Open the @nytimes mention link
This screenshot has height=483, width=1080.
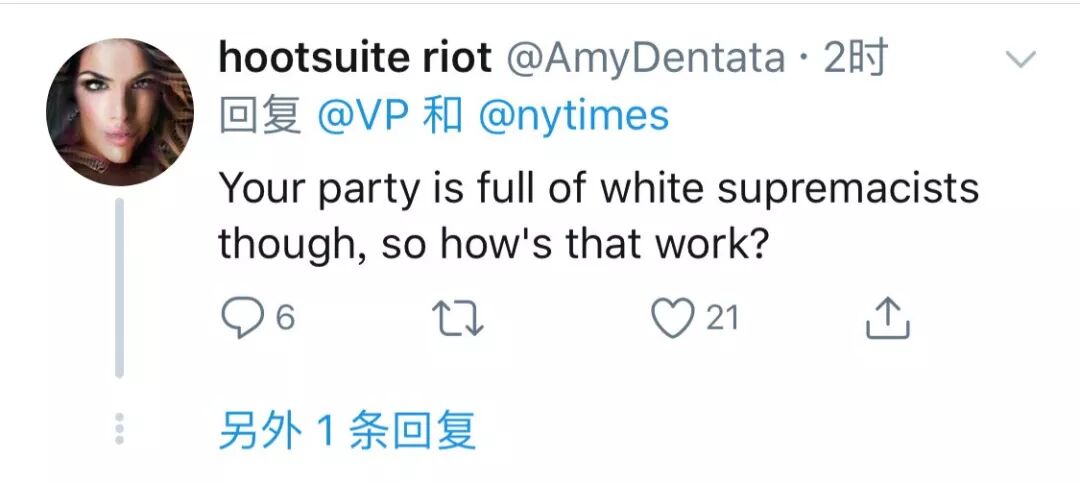tap(574, 116)
